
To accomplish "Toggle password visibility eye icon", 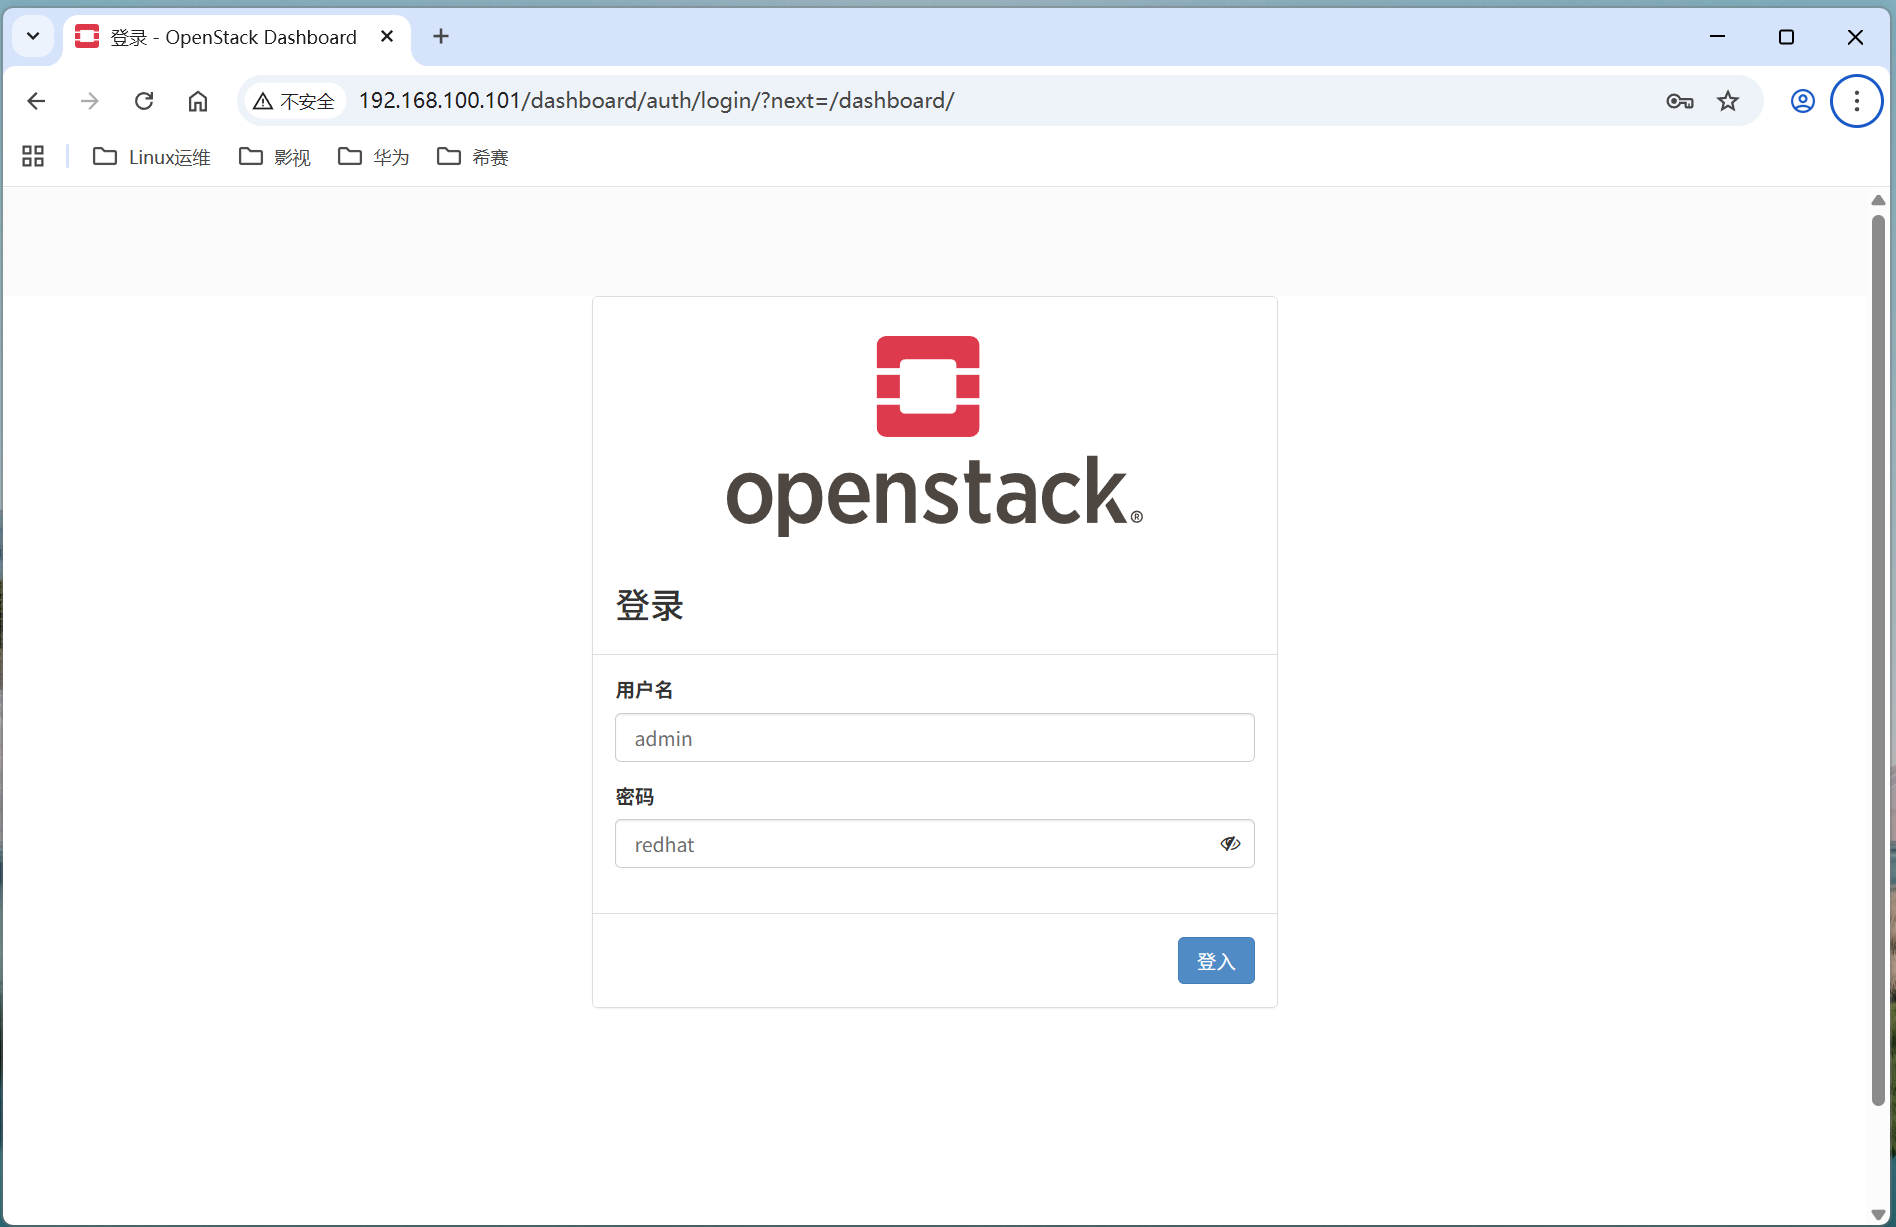I will (1230, 844).
